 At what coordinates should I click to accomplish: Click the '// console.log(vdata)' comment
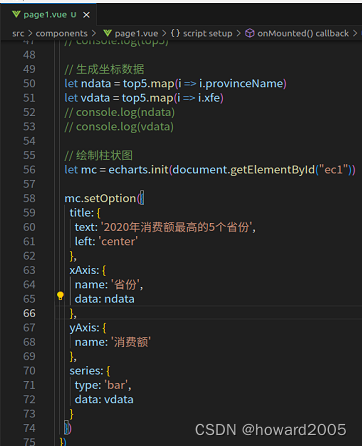click(x=119, y=127)
